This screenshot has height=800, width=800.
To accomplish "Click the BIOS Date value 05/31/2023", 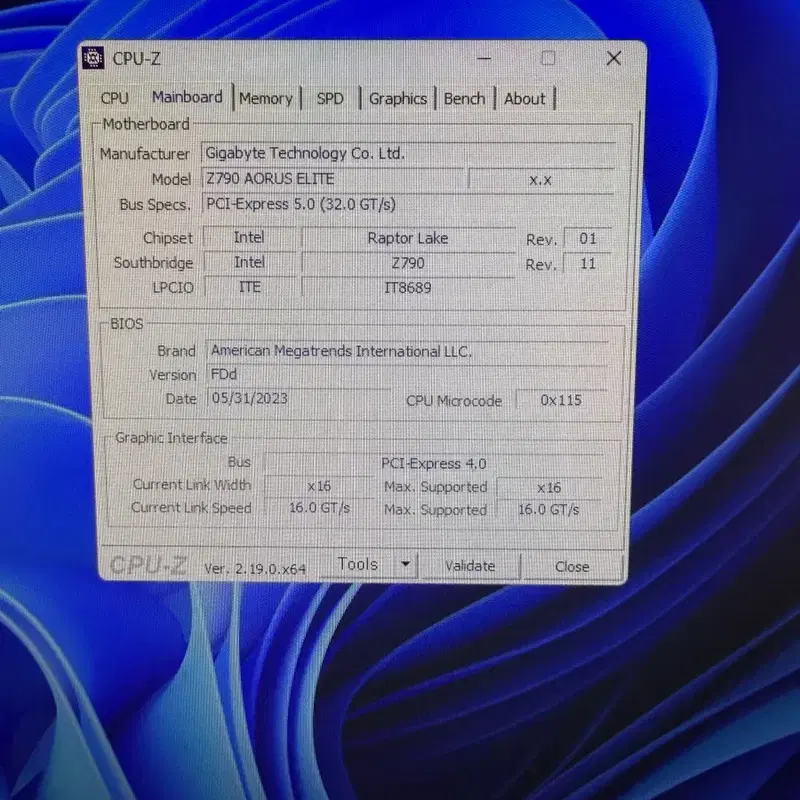I will pos(299,398).
